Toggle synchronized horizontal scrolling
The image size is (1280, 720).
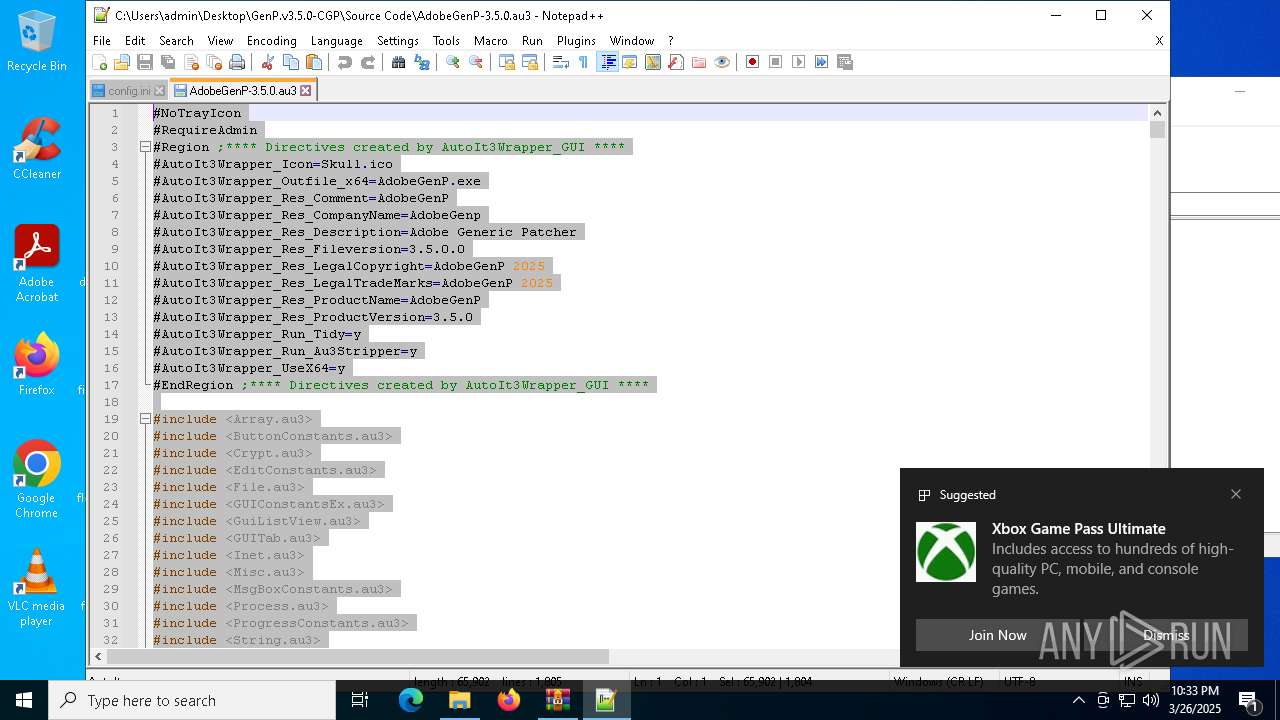[530, 62]
